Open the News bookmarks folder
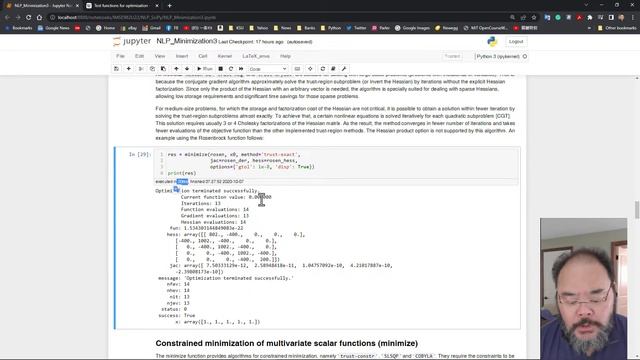The width and height of the screenshot is (640, 360). coord(282,28)
